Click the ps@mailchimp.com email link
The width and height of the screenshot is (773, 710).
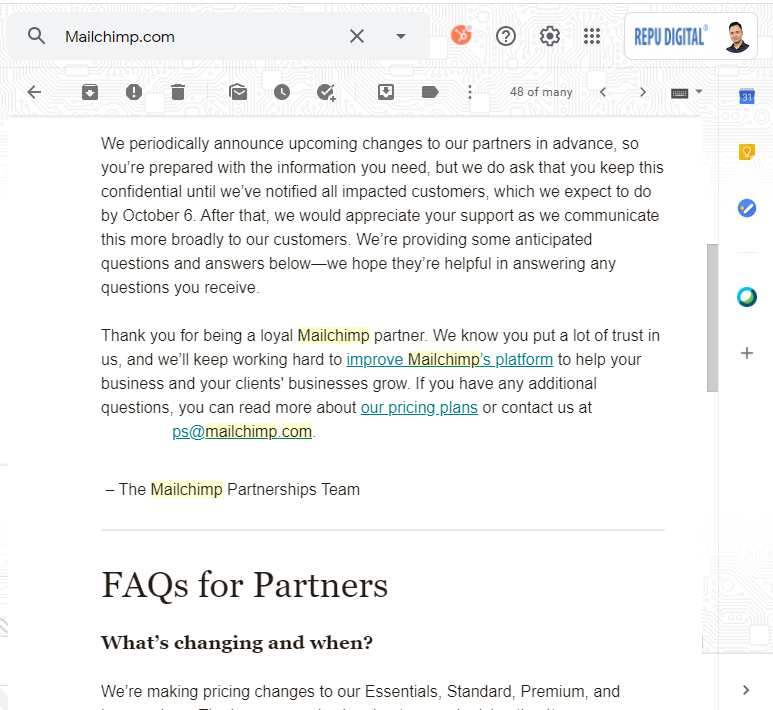click(242, 431)
